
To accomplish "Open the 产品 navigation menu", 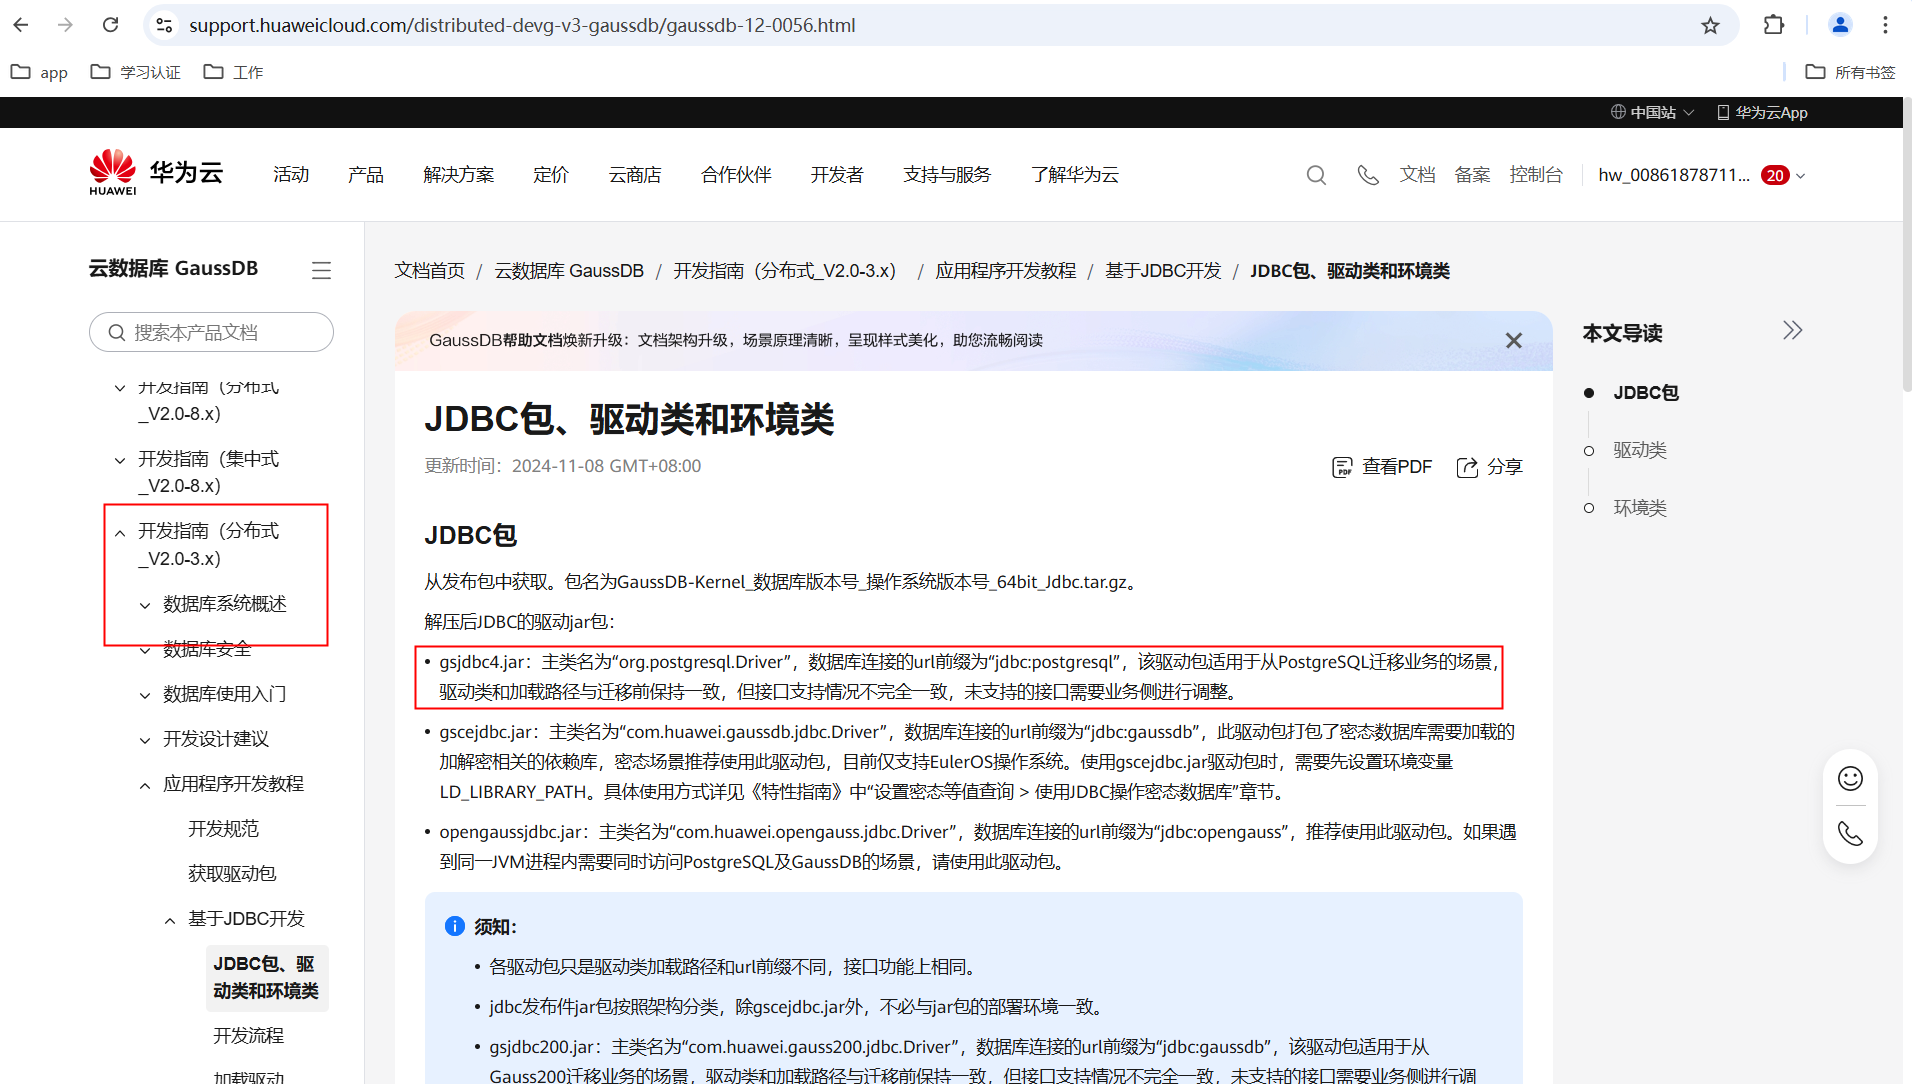I will [x=366, y=175].
